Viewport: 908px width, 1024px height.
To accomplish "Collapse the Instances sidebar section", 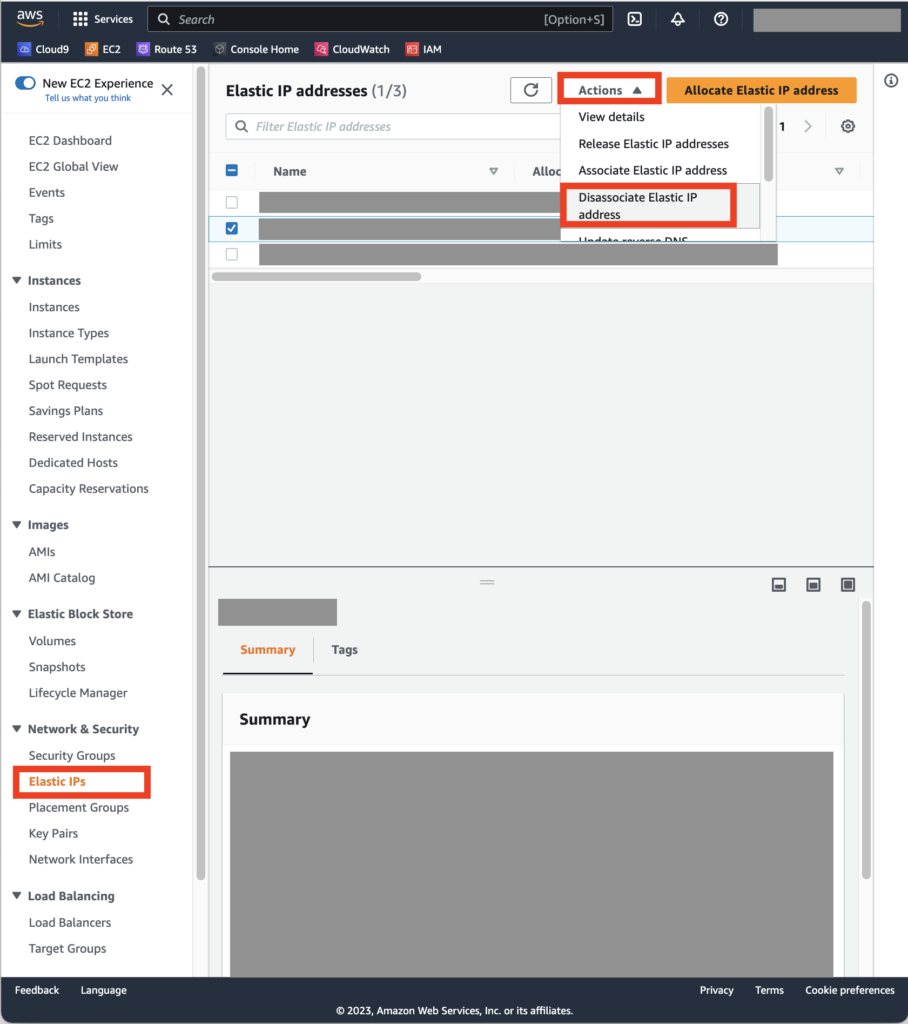I will pyautogui.click(x=17, y=280).
